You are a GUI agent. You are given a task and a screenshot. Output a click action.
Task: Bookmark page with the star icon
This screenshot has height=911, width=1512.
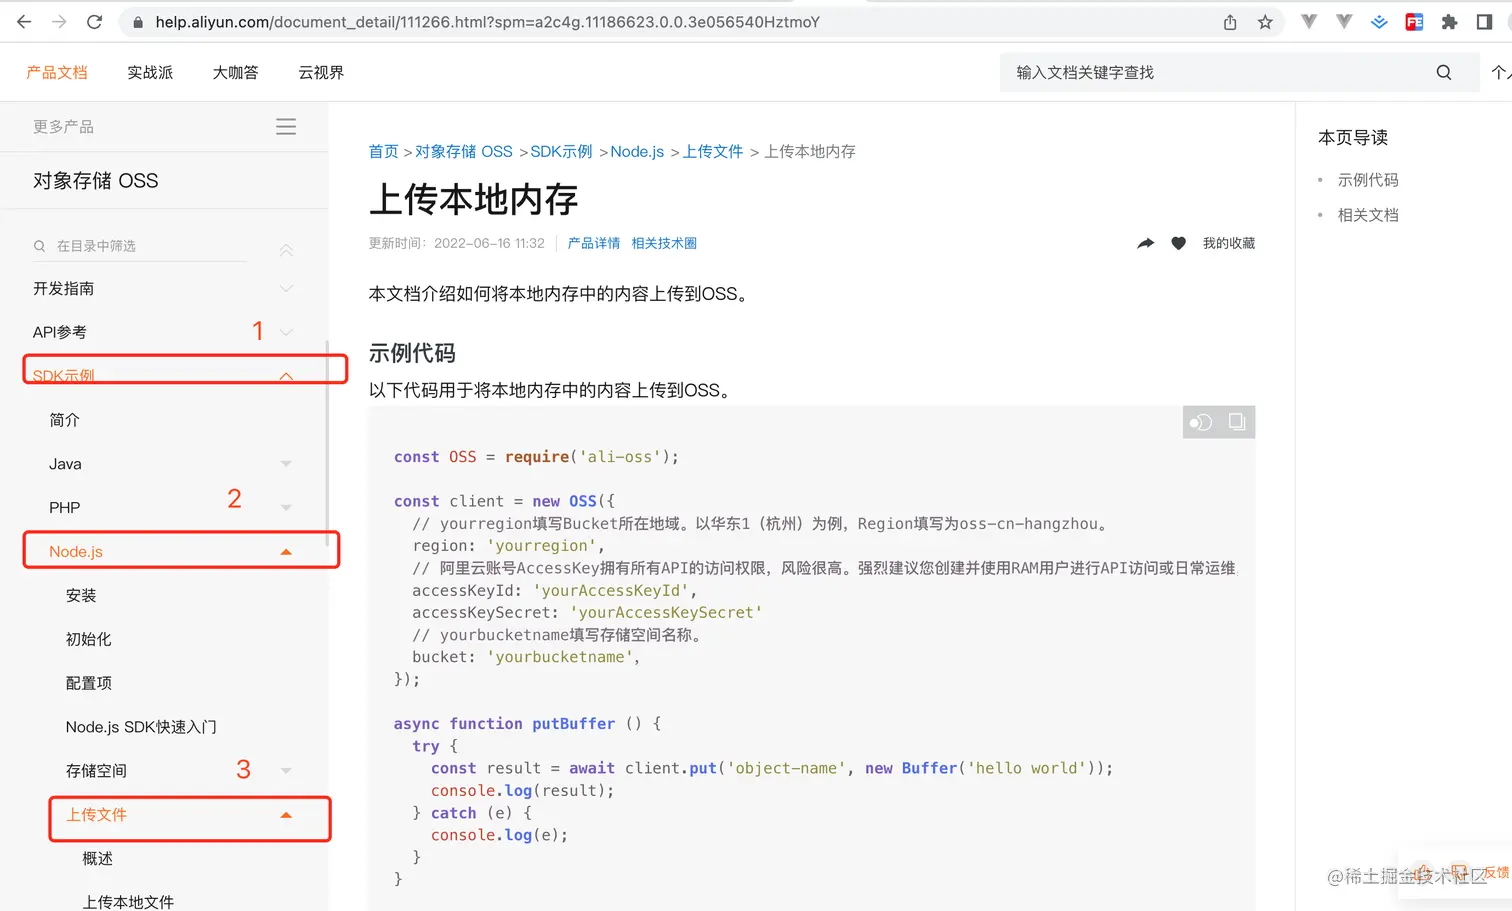tap(1265, 22)
